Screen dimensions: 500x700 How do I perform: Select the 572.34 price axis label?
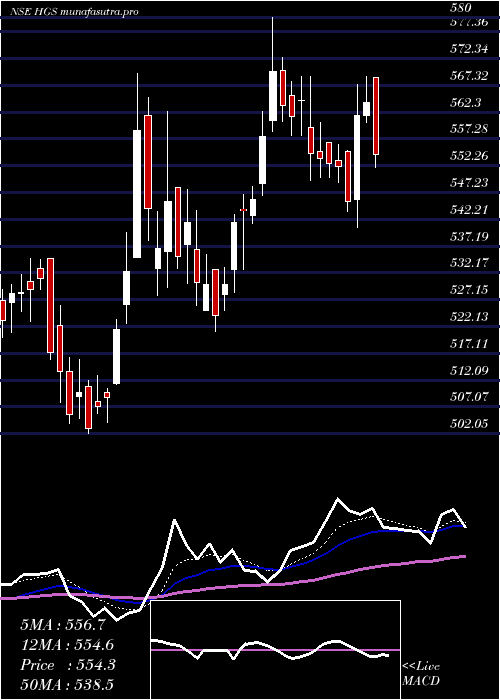coord(469,49)
